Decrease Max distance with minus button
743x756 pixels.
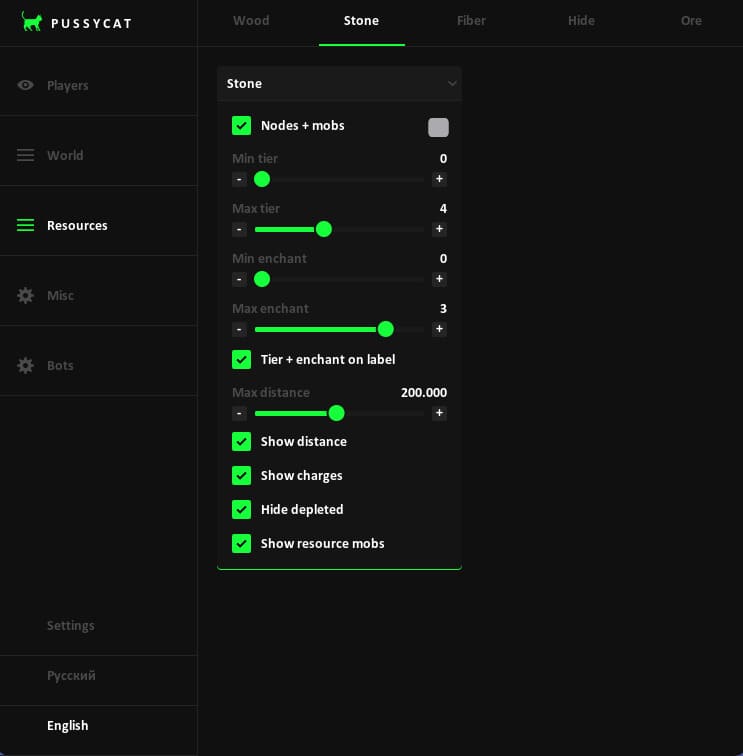tap(239, 413)
